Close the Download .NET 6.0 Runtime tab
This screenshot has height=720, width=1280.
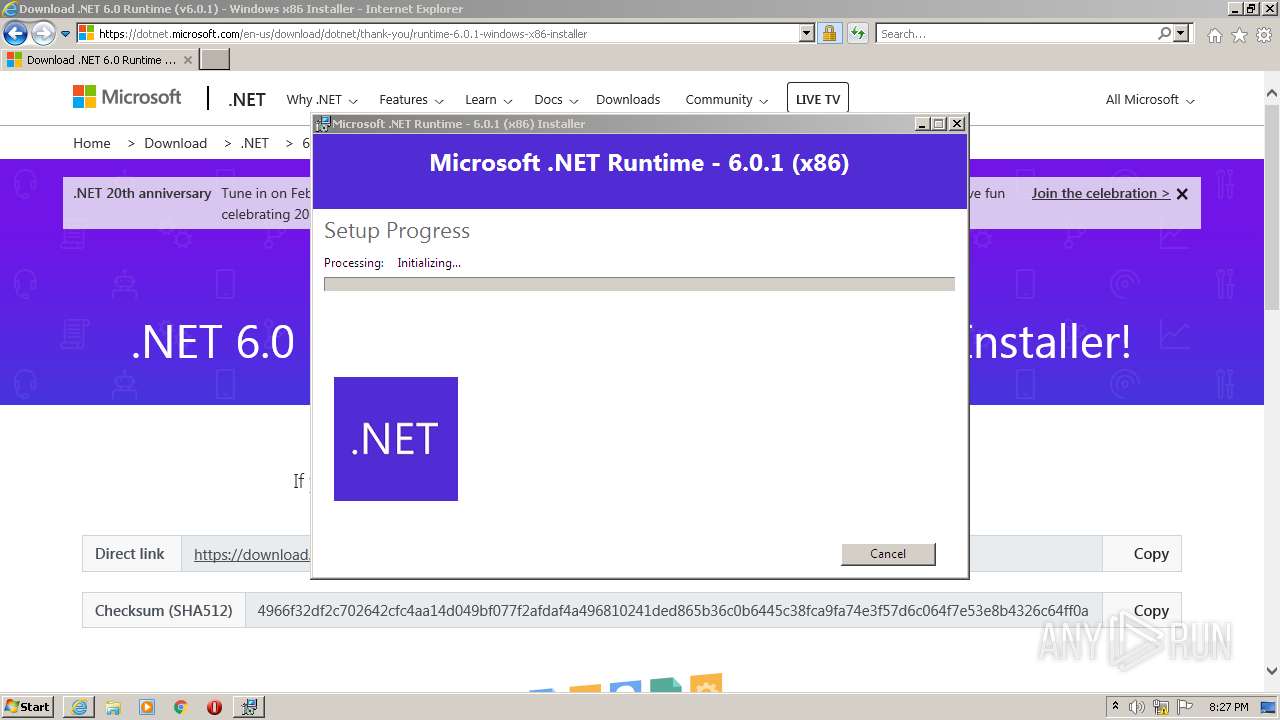pos(187,60)
